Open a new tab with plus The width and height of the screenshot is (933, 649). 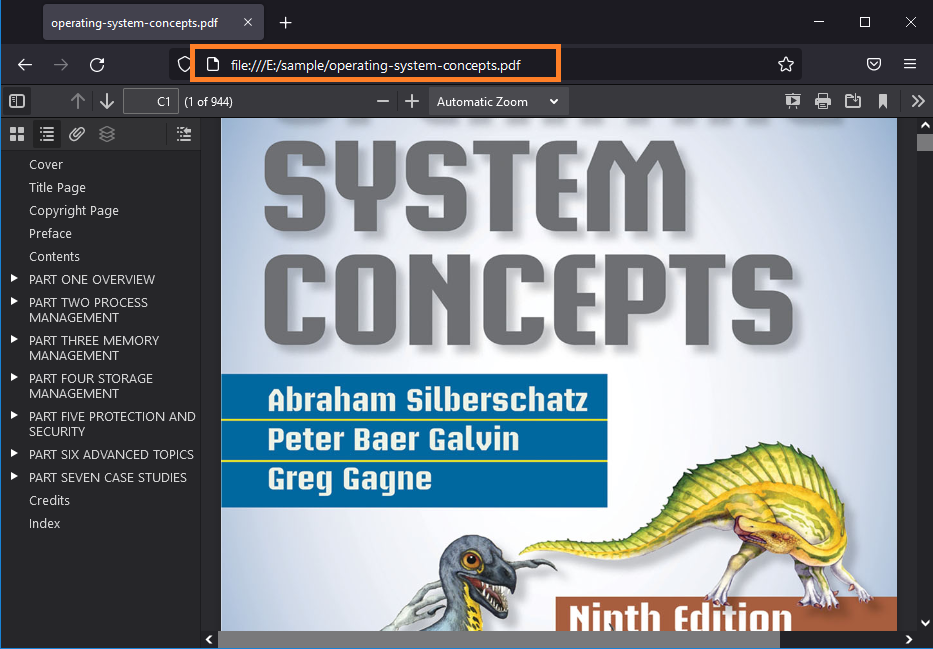[286, 23]
